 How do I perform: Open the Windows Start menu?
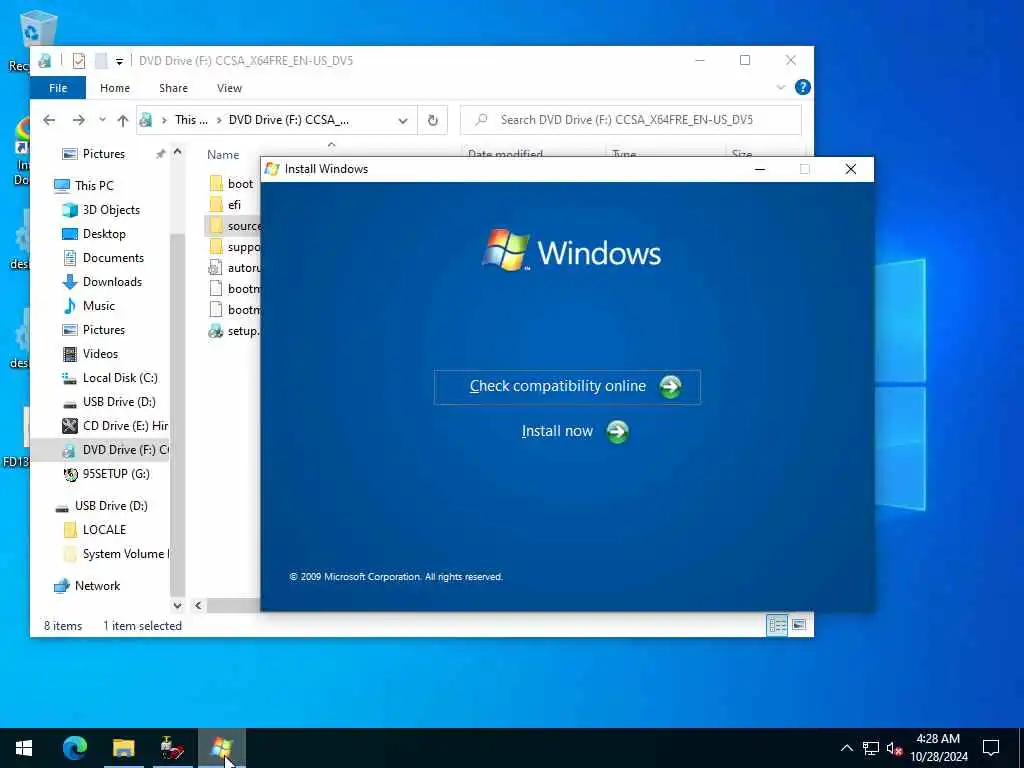tap(24, 748)
